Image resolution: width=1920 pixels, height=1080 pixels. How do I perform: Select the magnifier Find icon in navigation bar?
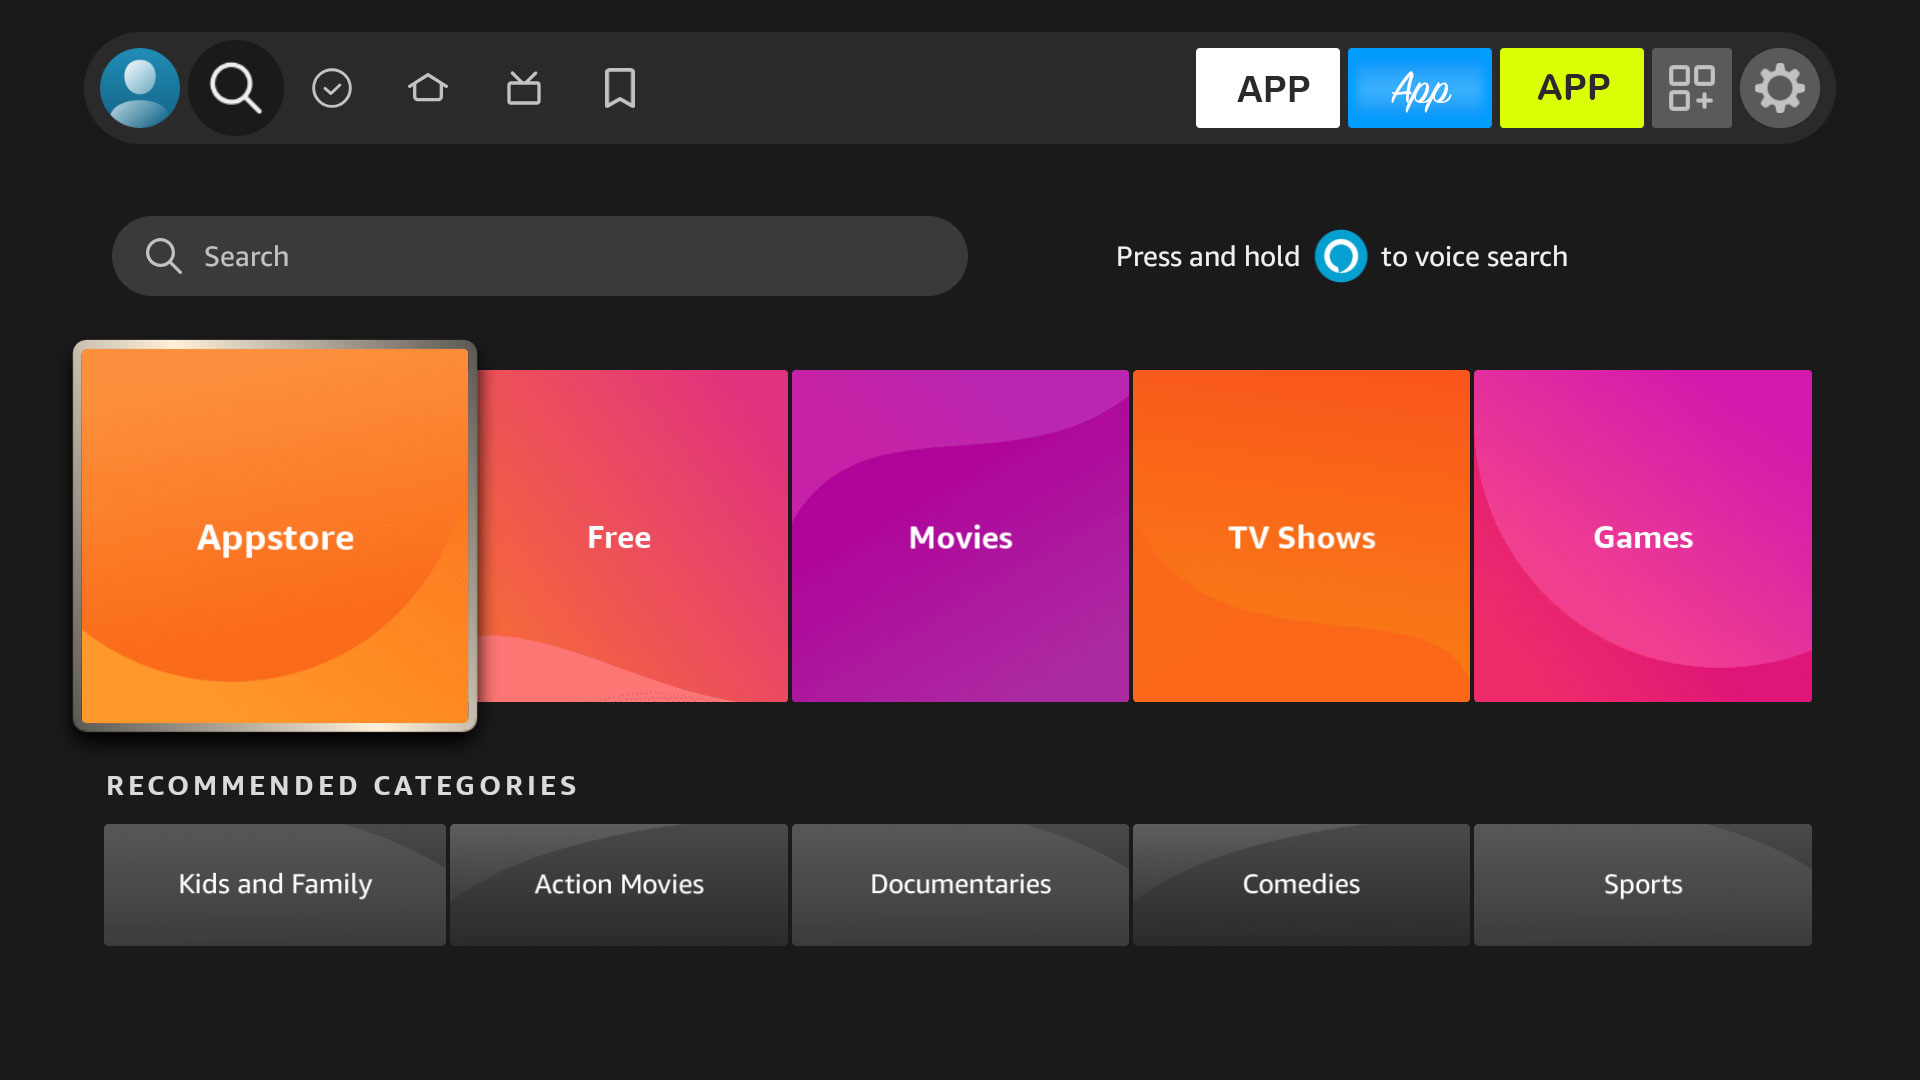pyautogui.click(x=236, y=88)
